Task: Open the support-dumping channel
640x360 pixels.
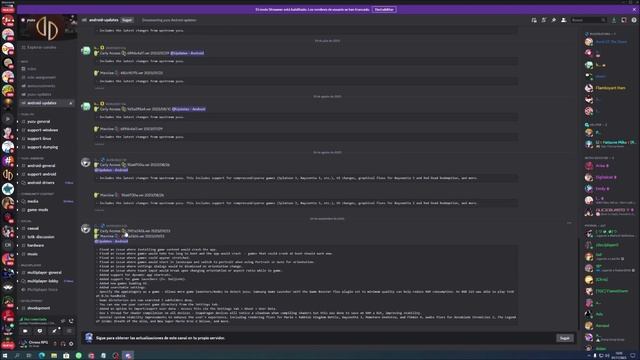Action: [42, 147]
